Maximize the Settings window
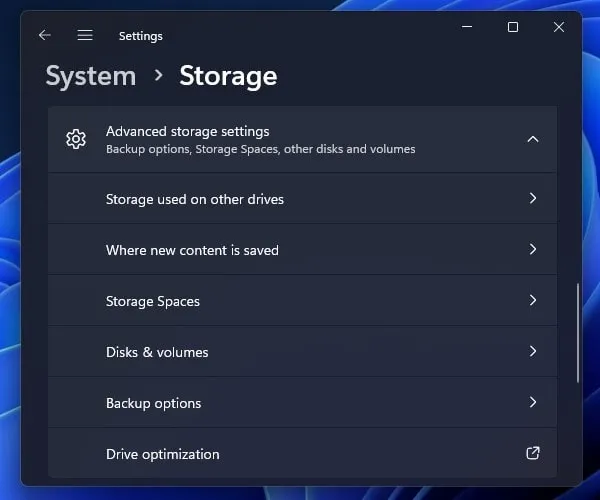 pos(513,27)
